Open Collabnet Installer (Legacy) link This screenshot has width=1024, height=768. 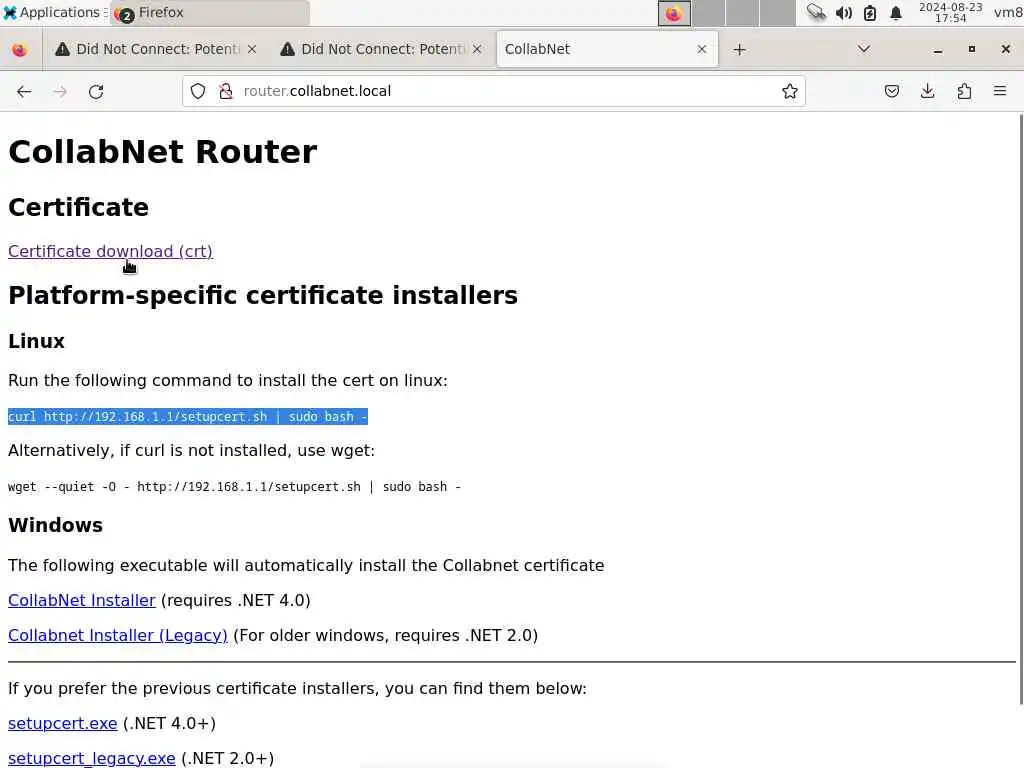point(118,635)
